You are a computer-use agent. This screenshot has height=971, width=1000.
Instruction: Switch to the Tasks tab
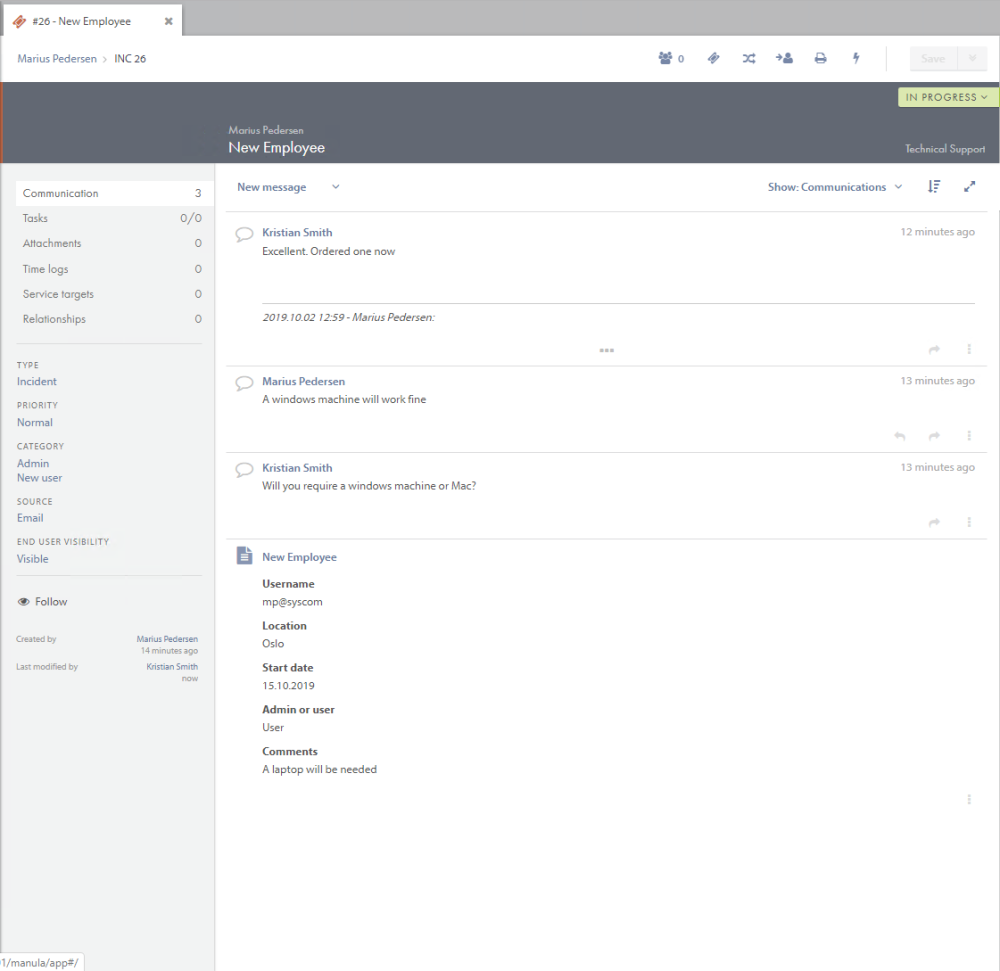35,218
